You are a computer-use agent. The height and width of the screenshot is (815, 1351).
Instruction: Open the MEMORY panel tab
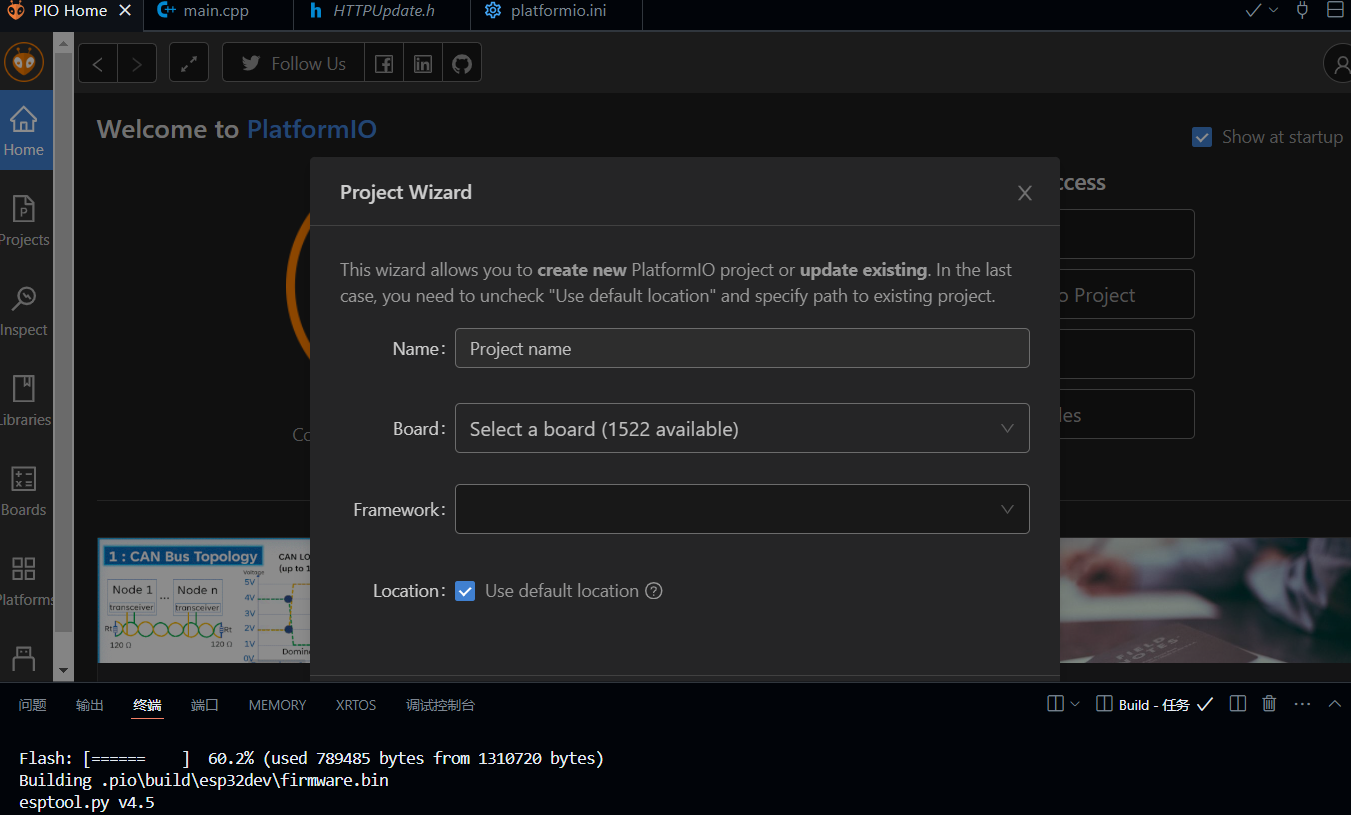(277, 705)
